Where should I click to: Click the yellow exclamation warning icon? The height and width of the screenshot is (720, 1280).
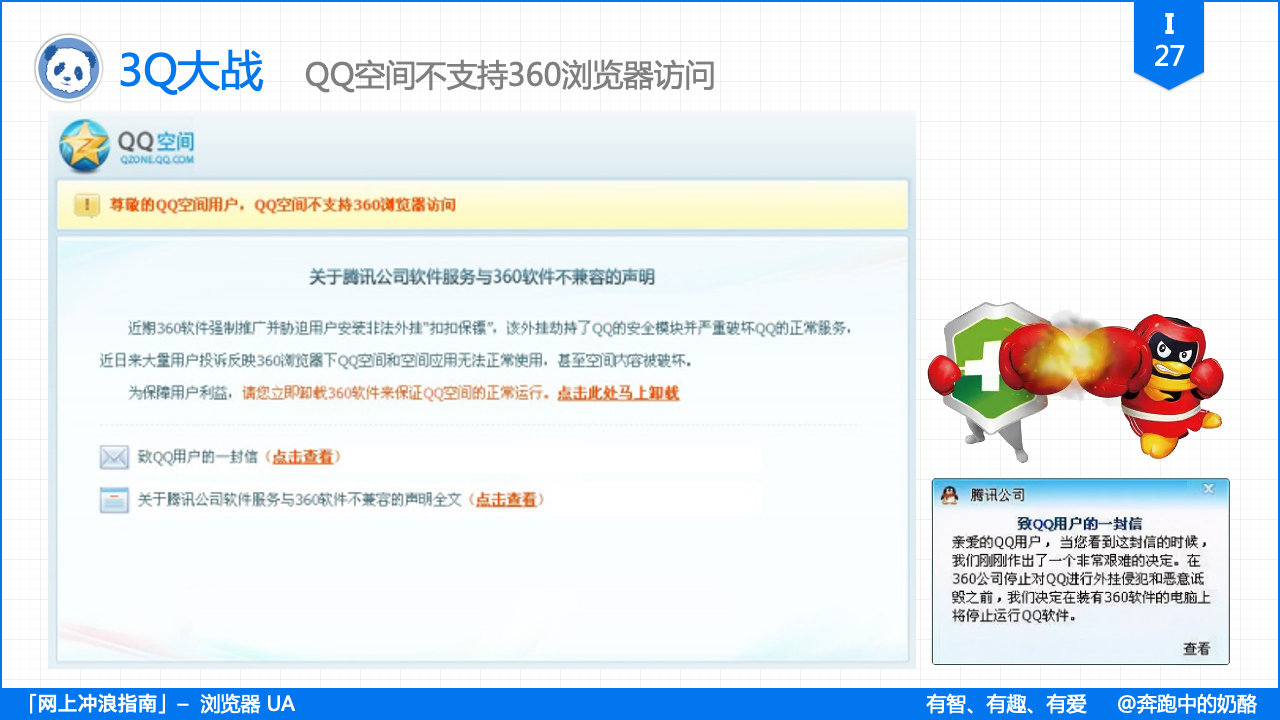coord(85,204)
